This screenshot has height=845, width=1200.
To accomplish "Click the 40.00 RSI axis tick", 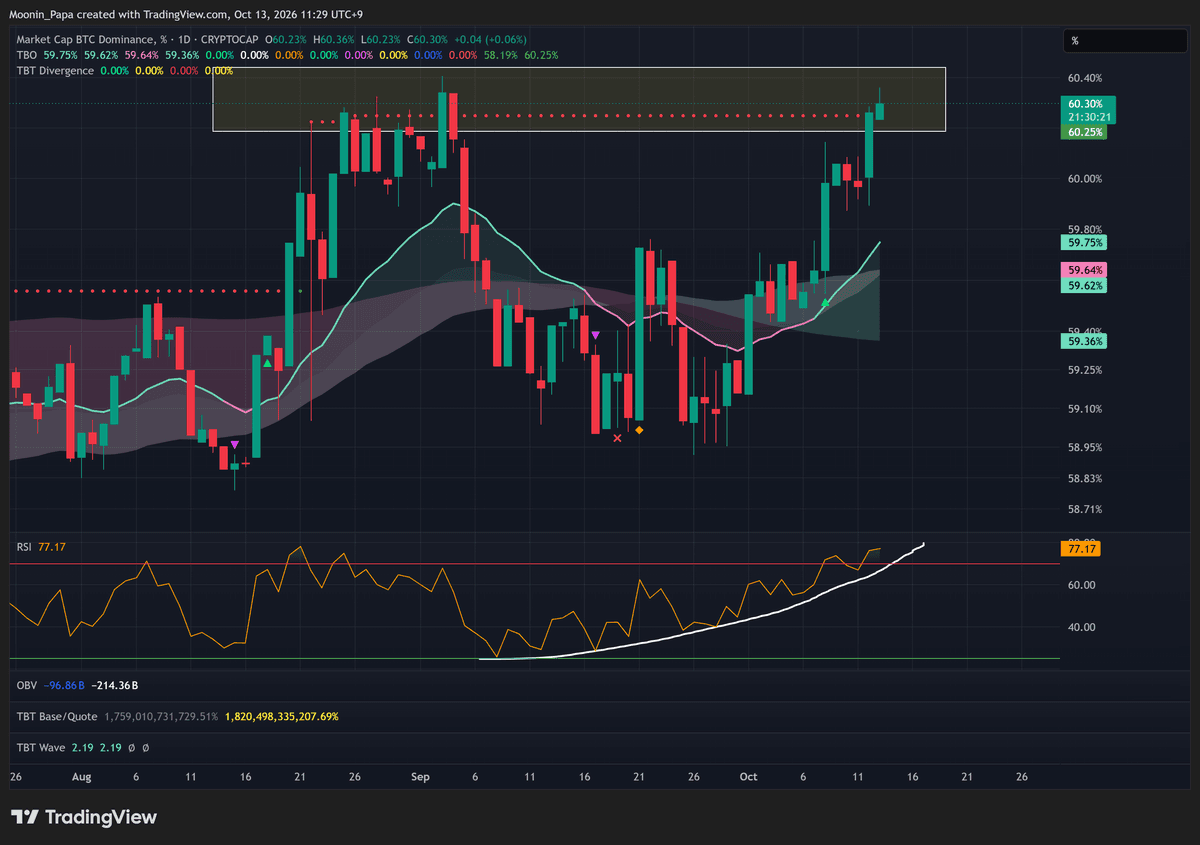I will (1082, 628).
